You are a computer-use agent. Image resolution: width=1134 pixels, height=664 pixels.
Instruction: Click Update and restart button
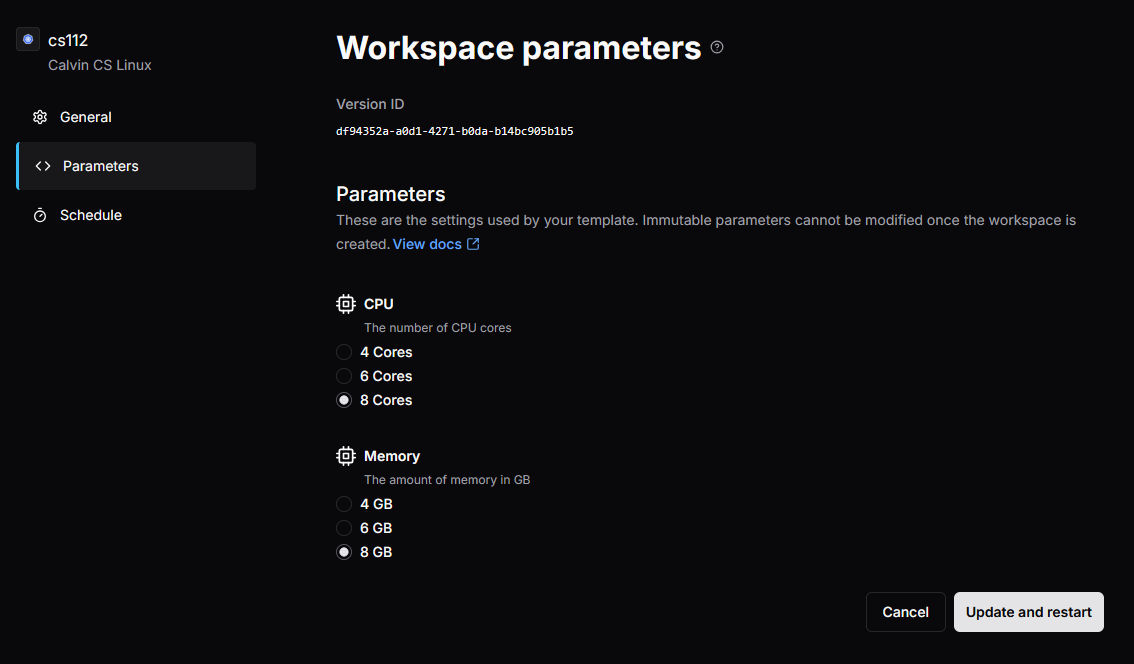coord(1028,612)
